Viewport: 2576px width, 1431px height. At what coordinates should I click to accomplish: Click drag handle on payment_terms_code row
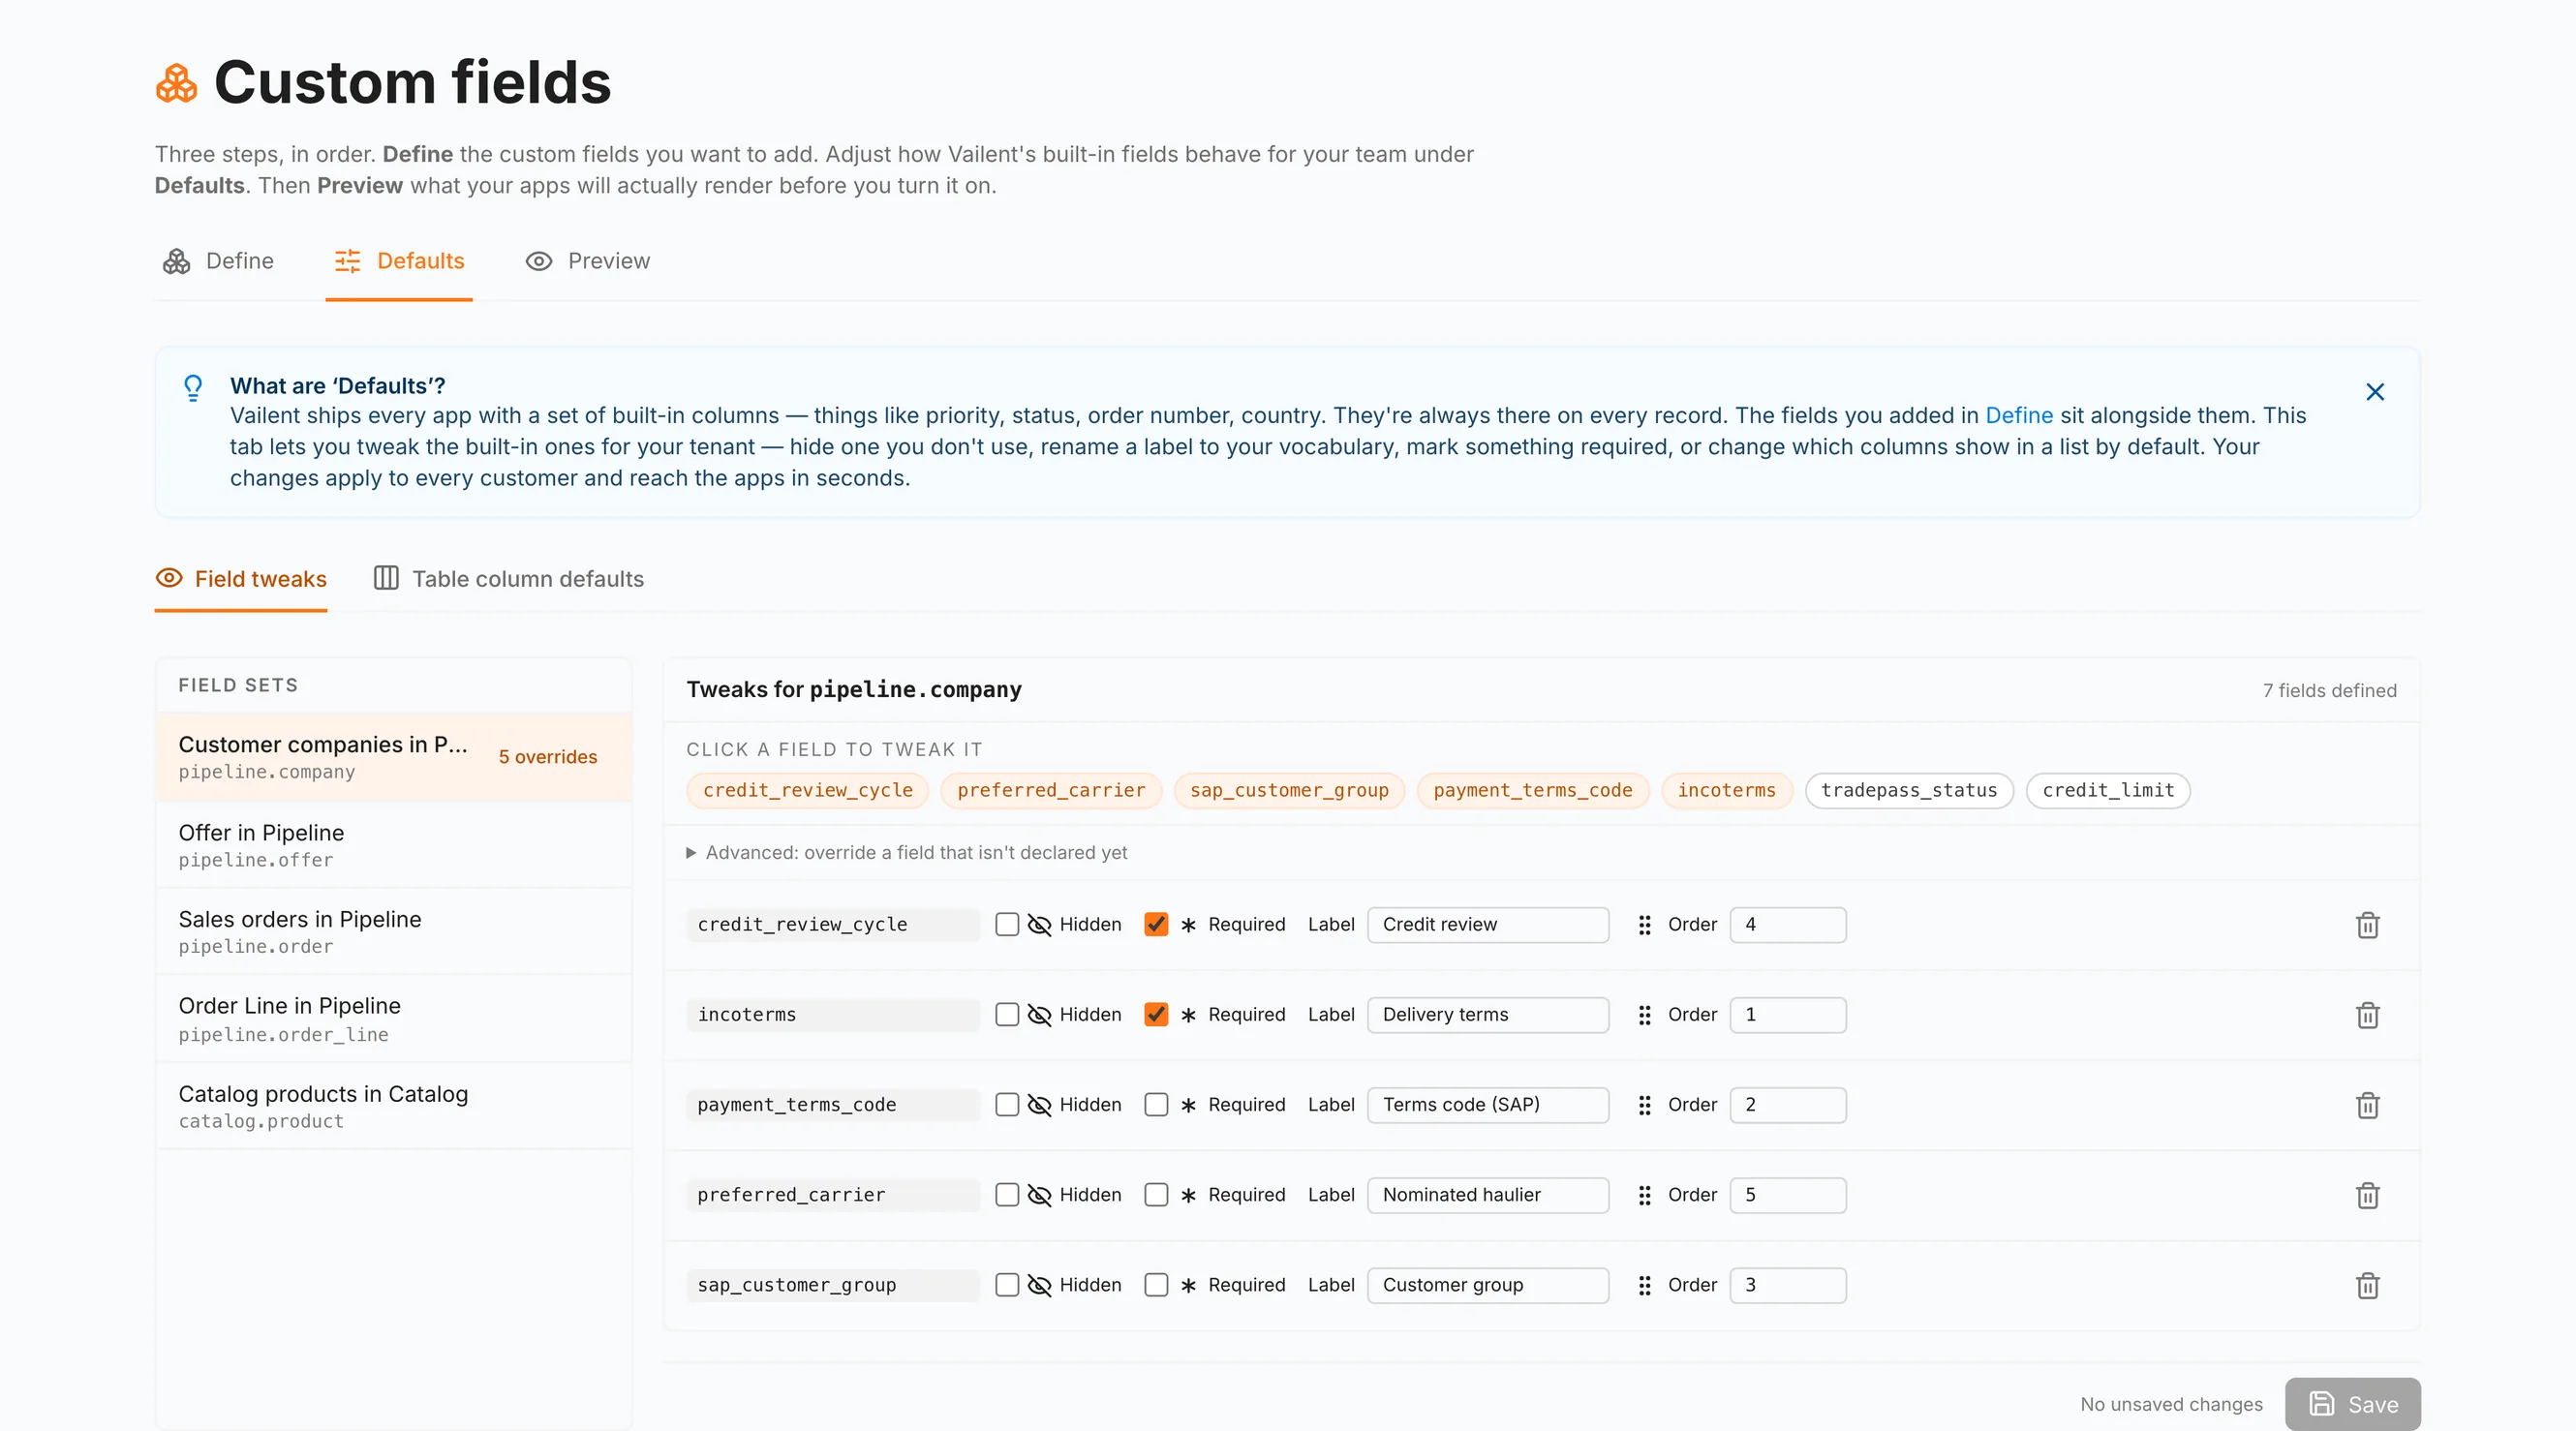tap(1644, 1105)
